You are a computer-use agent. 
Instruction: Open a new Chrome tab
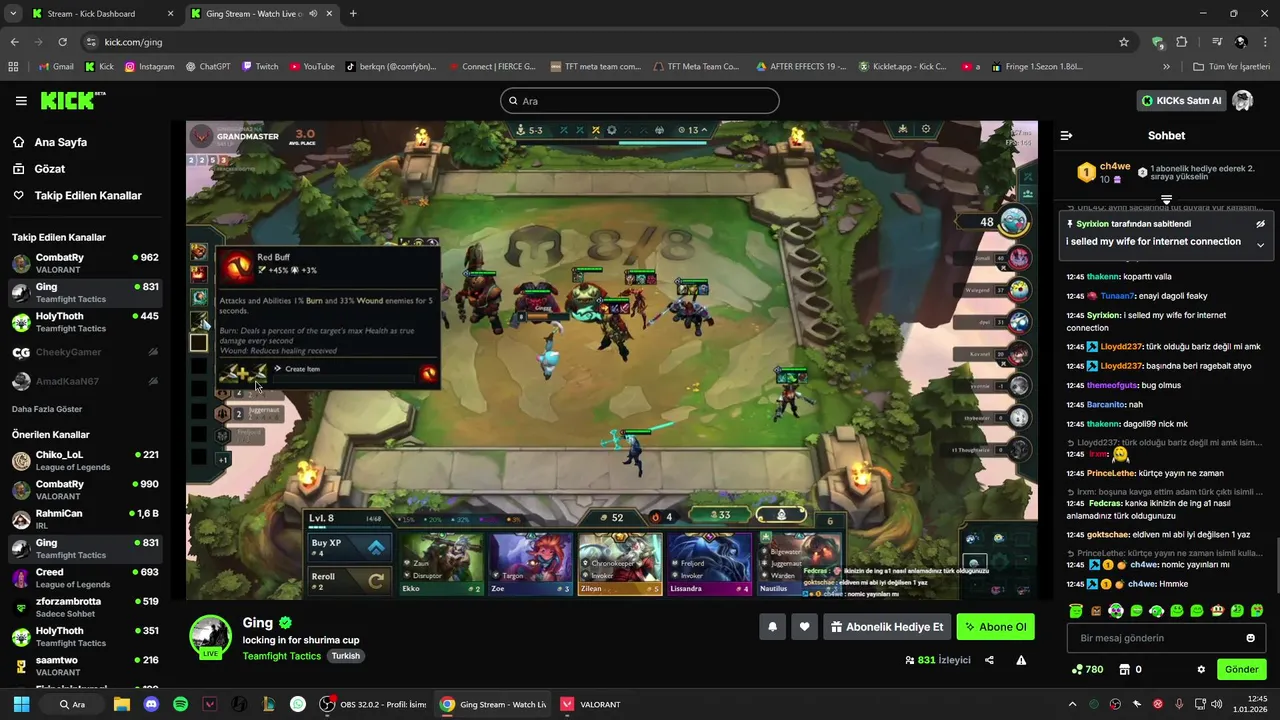[353, 14]
